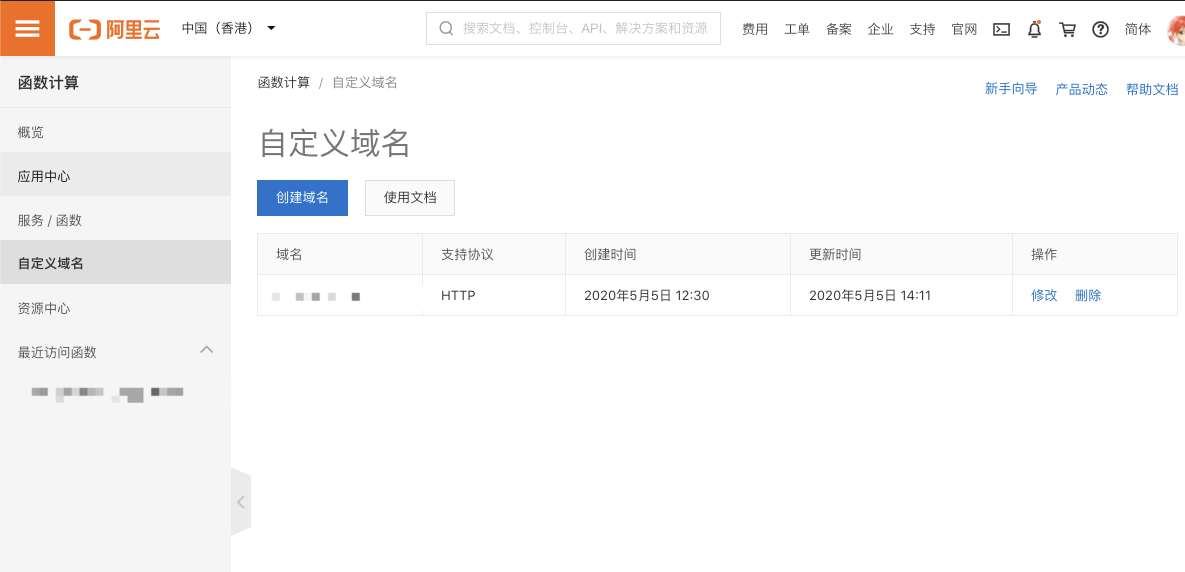Open the notifications bell

[x=1035, y=29]
